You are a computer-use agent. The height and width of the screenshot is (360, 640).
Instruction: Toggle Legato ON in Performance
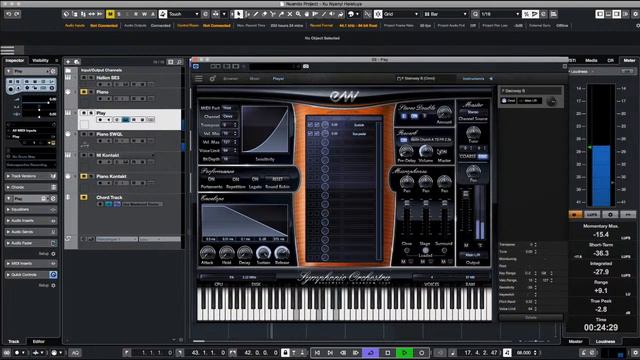[x=255, y=179]
